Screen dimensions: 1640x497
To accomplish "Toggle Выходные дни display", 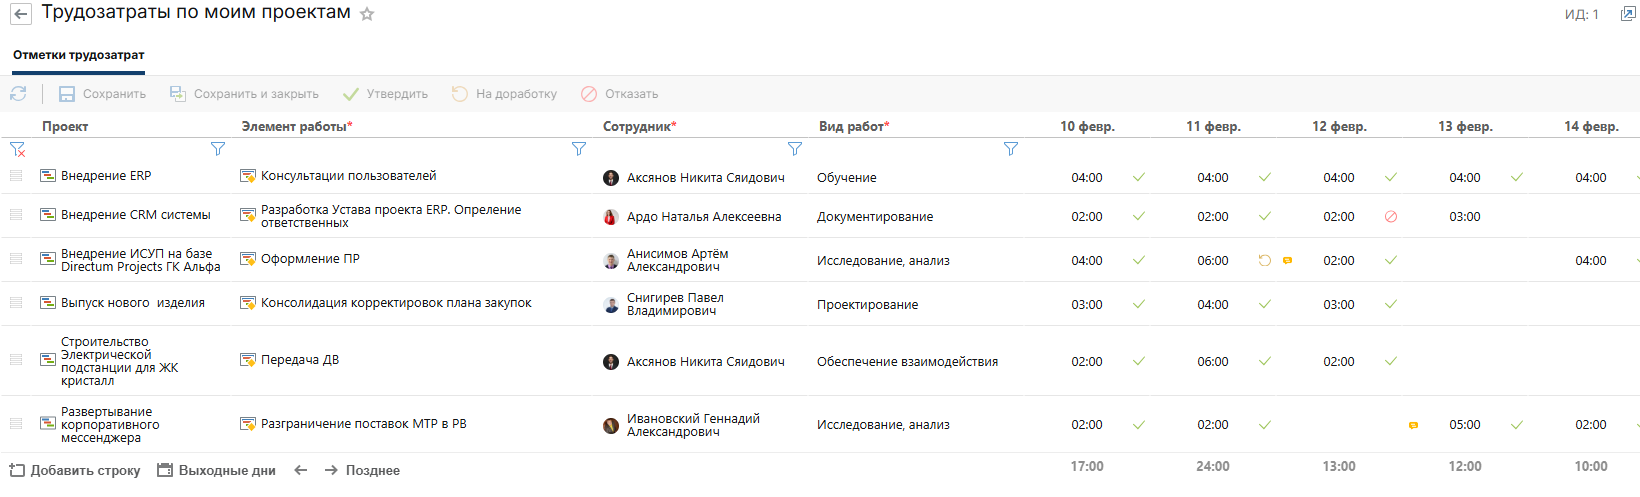I will [216, 470].
